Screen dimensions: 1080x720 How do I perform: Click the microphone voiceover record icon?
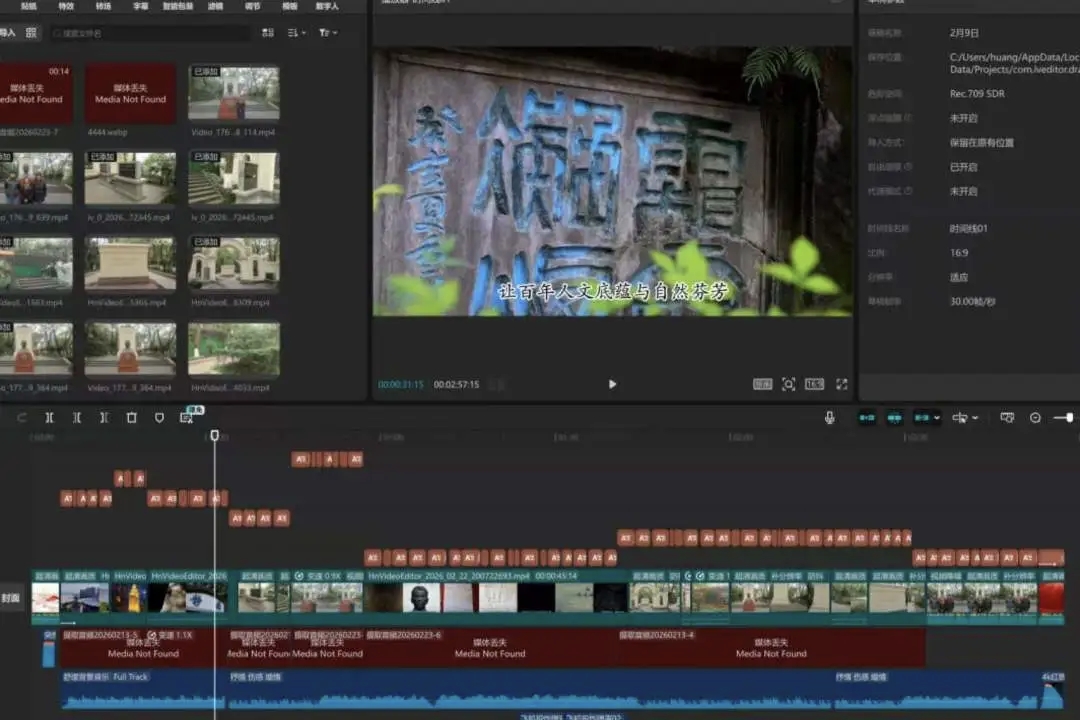pos(829,418)
